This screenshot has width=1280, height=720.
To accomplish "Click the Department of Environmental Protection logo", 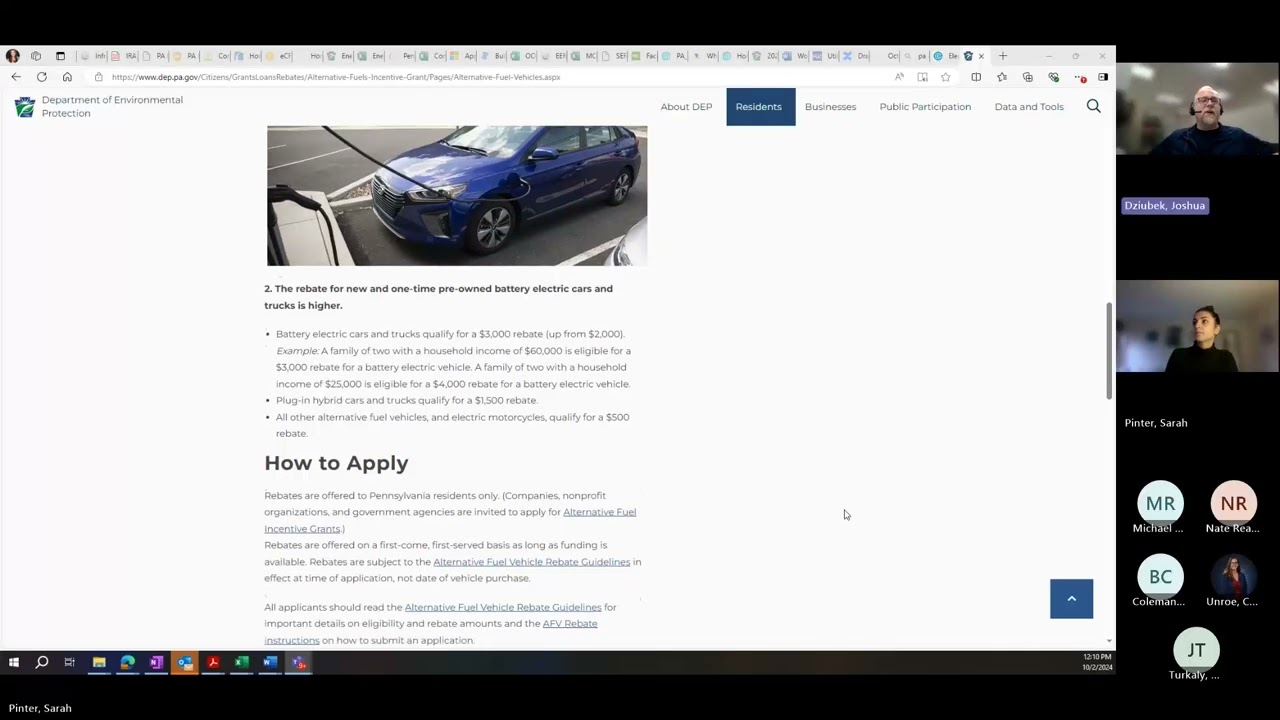I will click(25, 107).
